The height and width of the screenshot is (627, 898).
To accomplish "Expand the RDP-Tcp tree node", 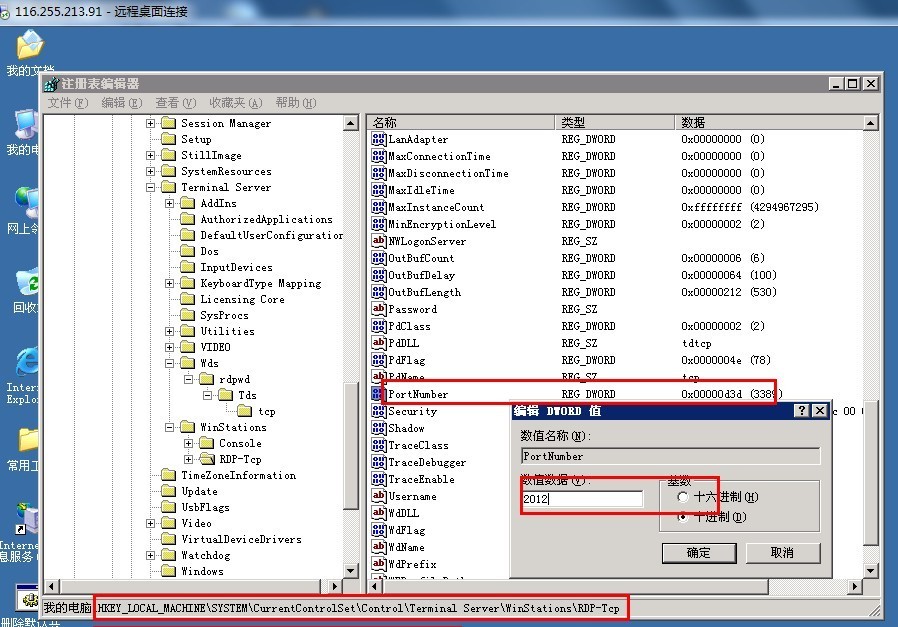I will tap(190, 459).
